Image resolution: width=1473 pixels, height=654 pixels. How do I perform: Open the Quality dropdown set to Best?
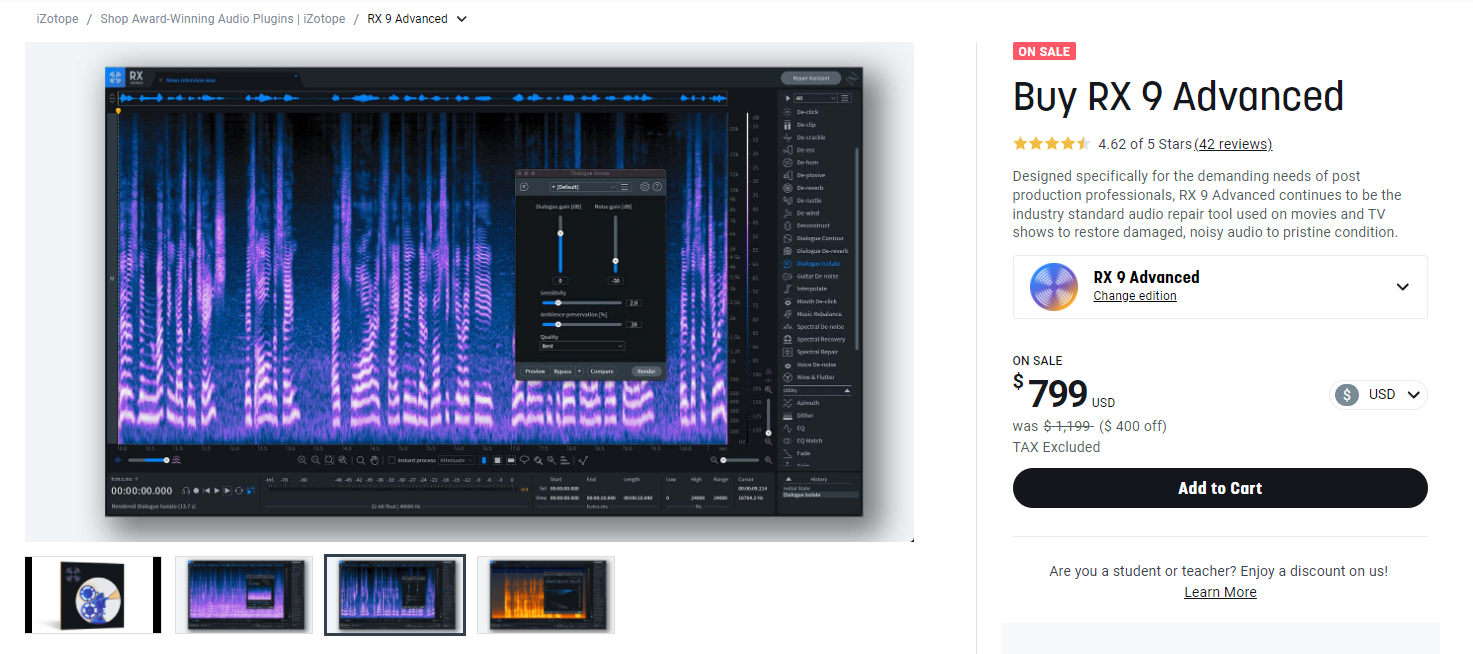(x=582, y=346)
